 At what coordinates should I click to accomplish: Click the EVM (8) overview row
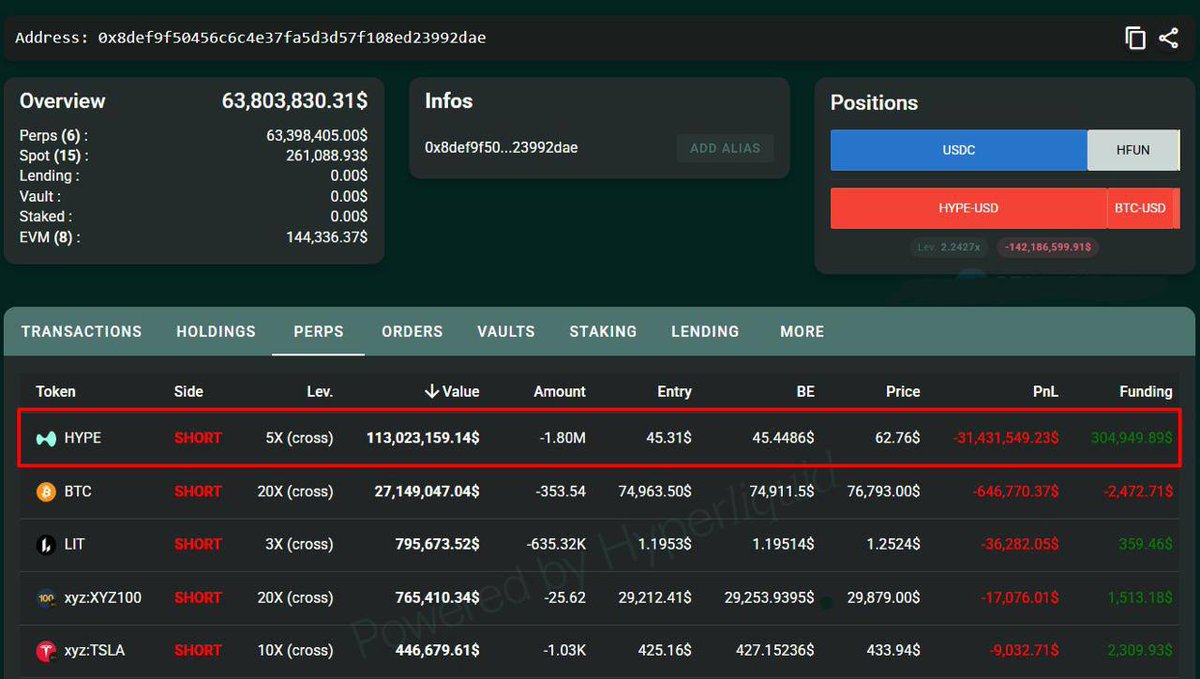point(193,237)
